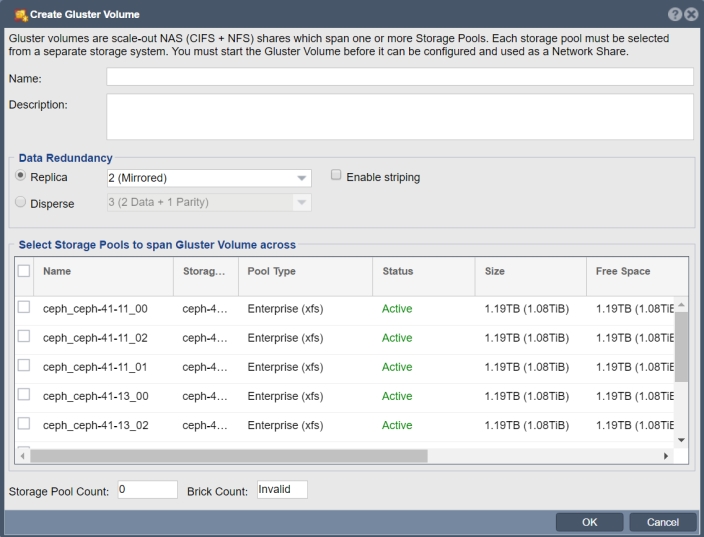Select the Disperse radio button
The height and width of the screenshot is (537, 704).
point(20,202)
